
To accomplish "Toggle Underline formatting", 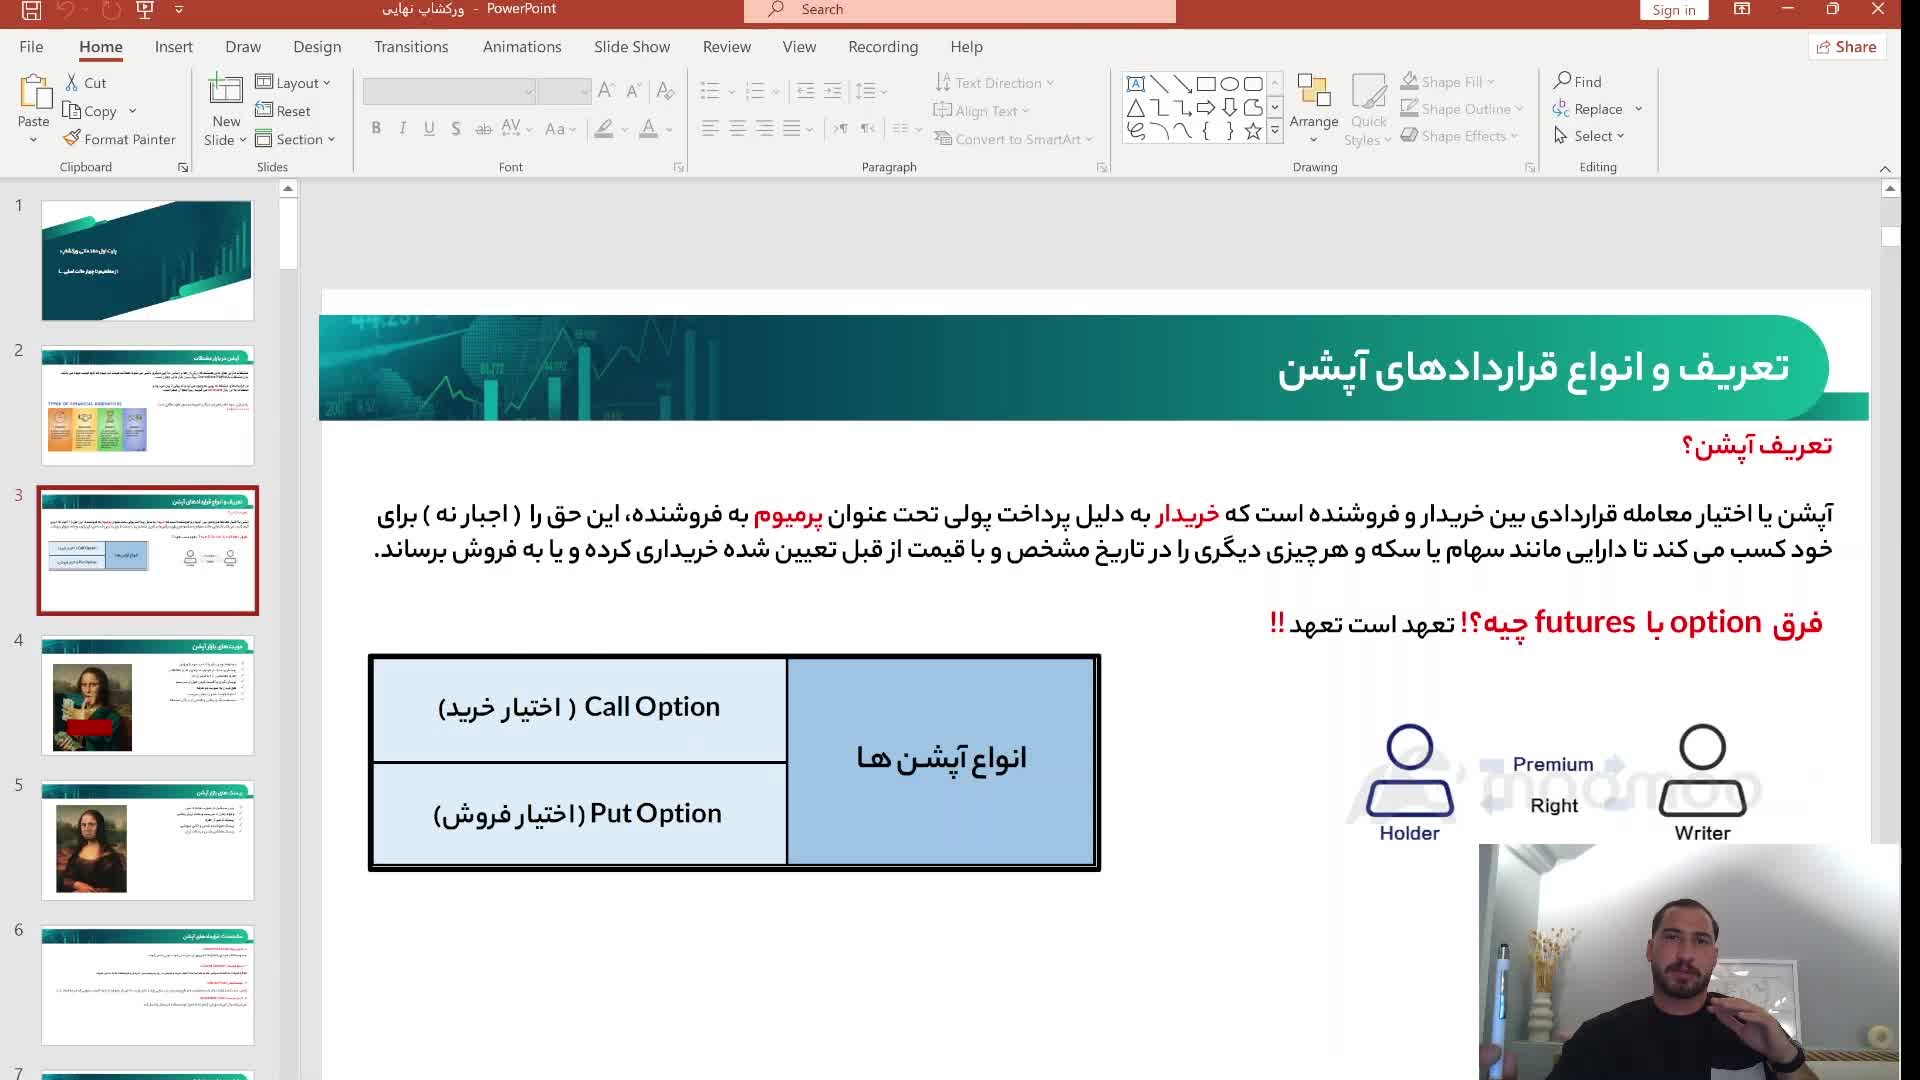I will point(429,128).
